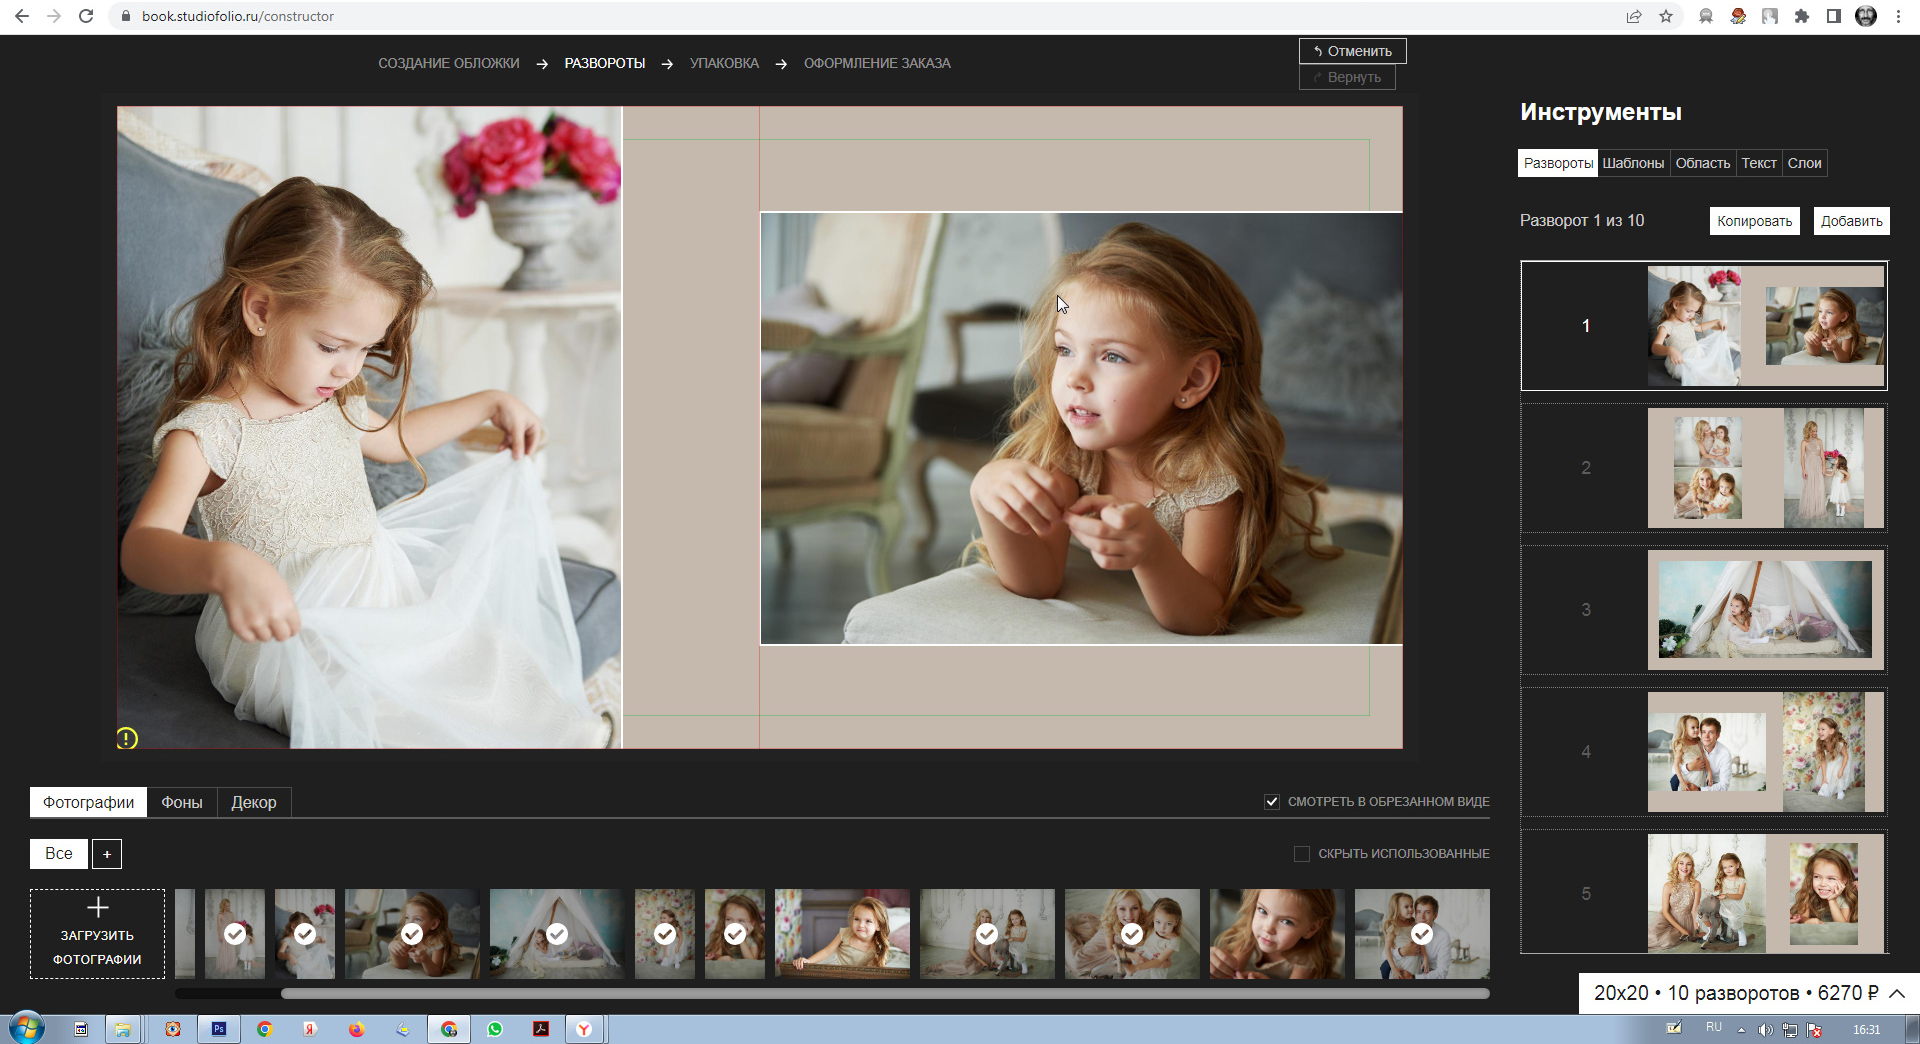Open the Chrome profile avatar
Image resolution: width=1920 pixels, height=1044 pixels.
click(x=1866, y=16)
